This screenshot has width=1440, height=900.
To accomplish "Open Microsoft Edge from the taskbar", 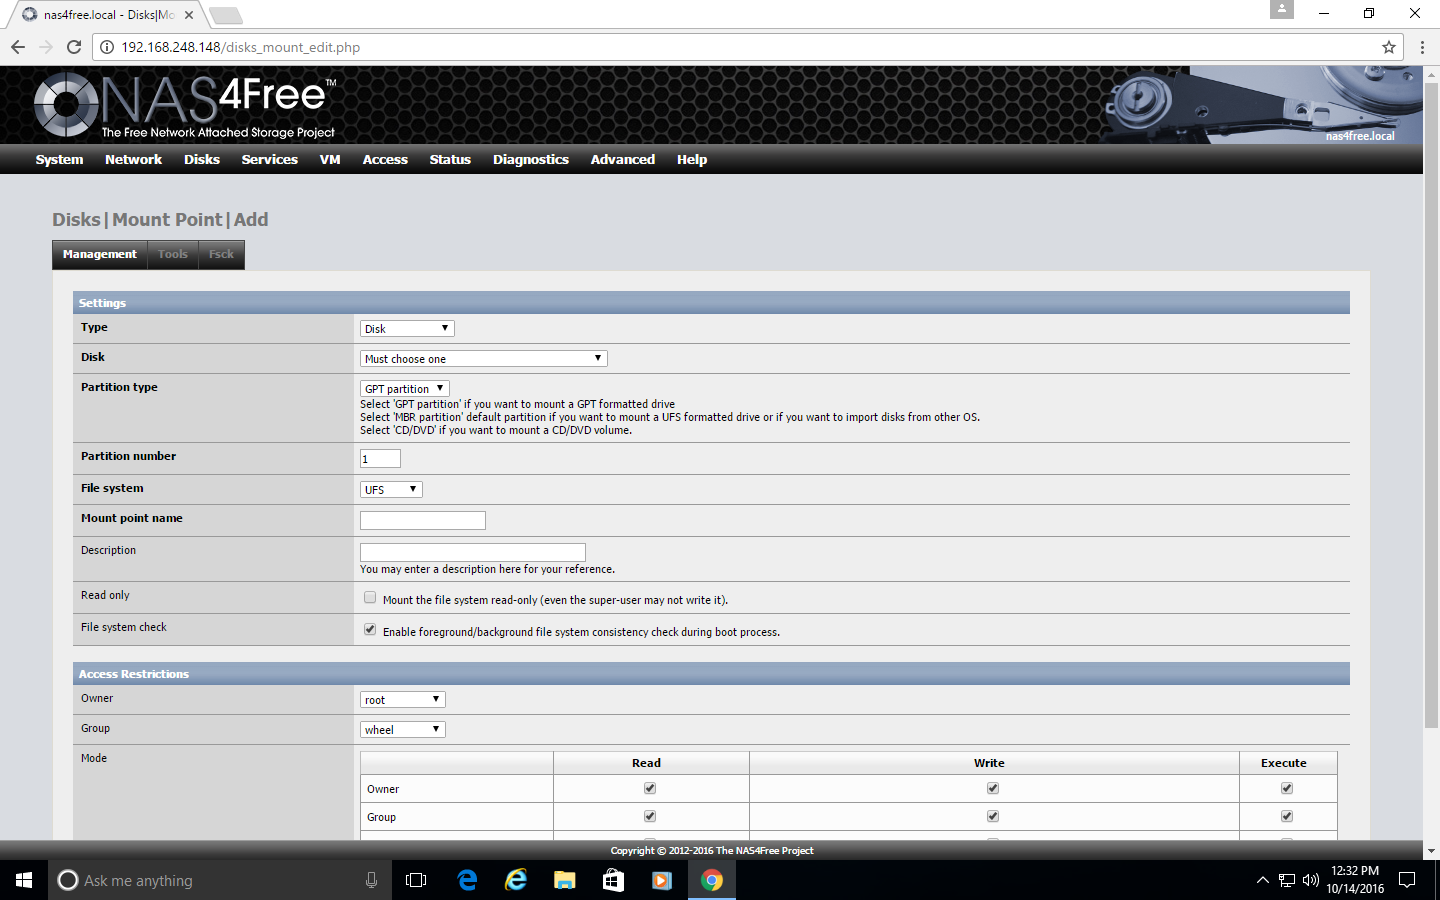I will 467,880.
